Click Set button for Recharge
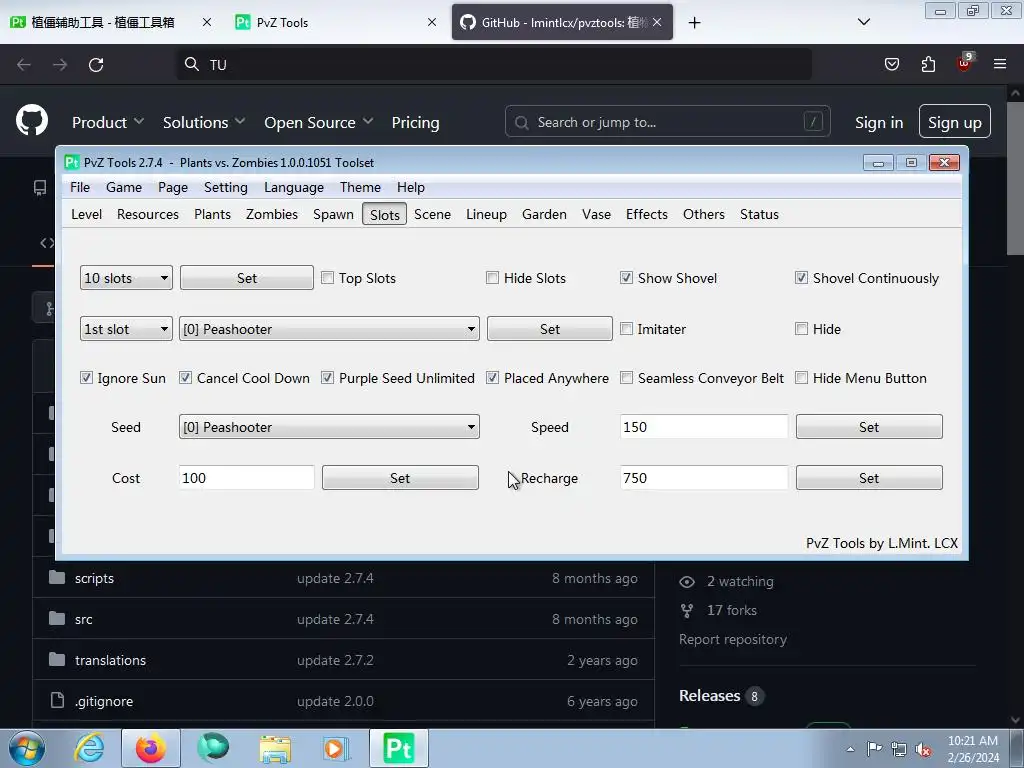The image size is (1024, 768). (x=869, y=477)
